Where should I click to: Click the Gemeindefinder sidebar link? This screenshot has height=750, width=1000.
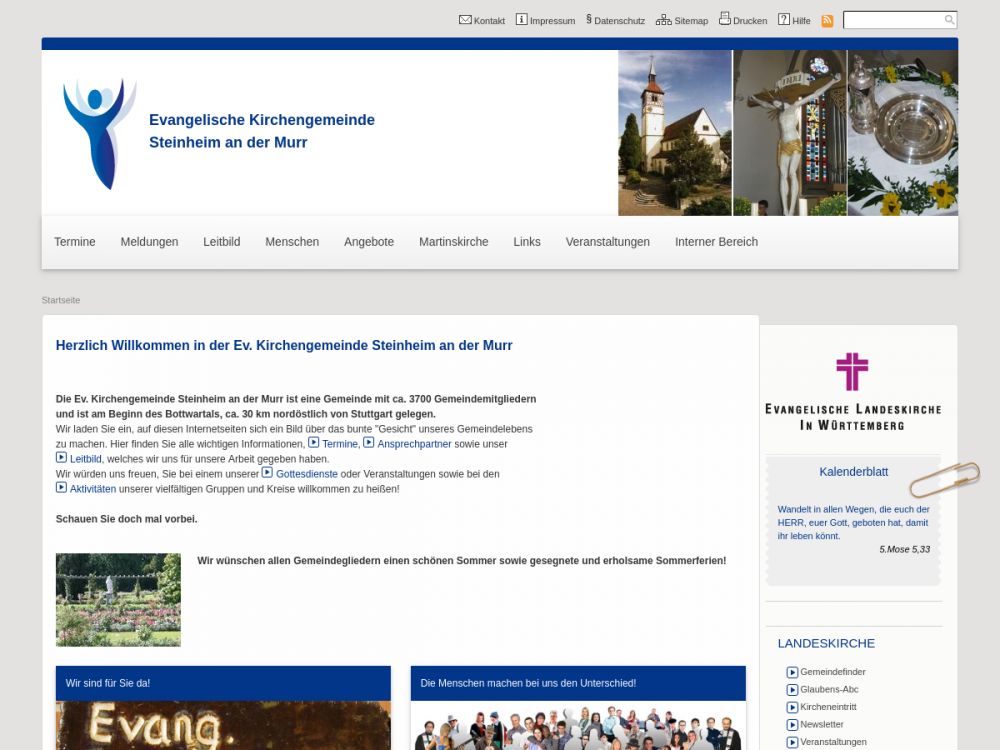point(832,672)
